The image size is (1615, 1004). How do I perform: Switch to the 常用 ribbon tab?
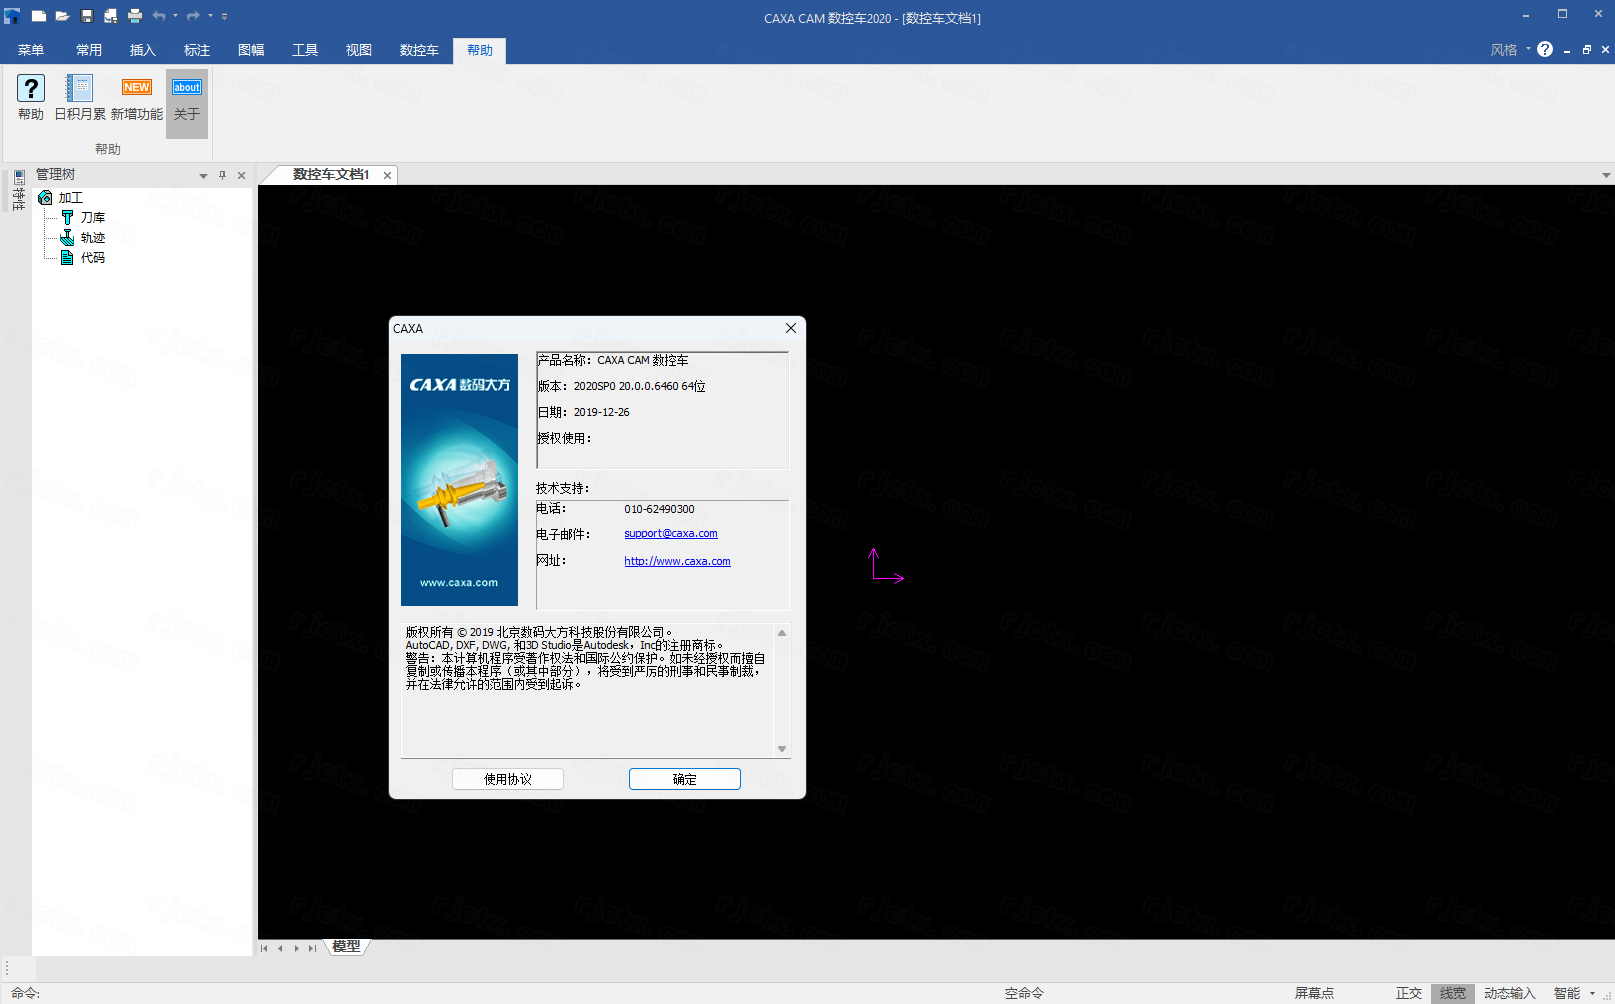click(89, 50)
